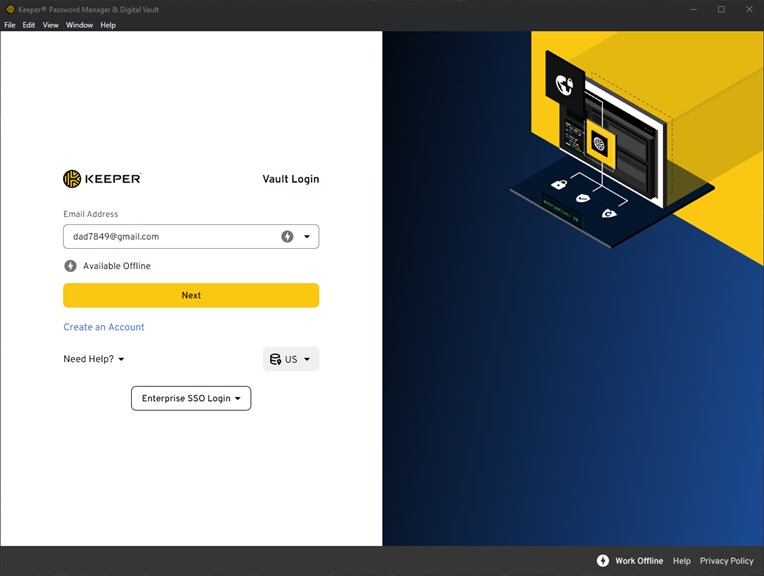The width and height of the screenshot is (764, 576).
Task: Click the Keeper logo on login form
Action: tap(102, 179)
